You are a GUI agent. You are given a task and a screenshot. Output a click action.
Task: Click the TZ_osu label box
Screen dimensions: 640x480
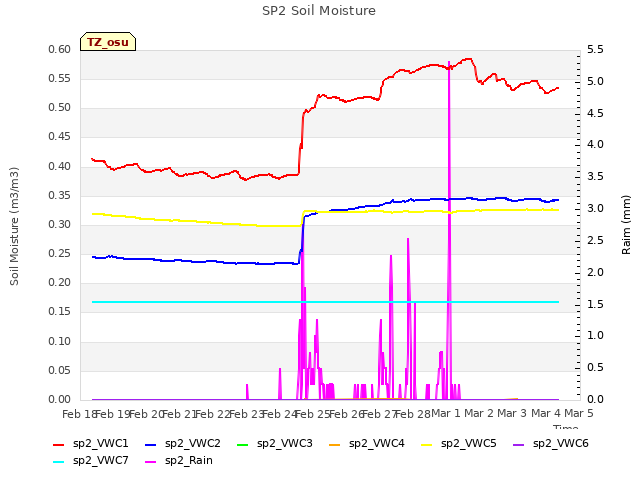click(108, 42)
